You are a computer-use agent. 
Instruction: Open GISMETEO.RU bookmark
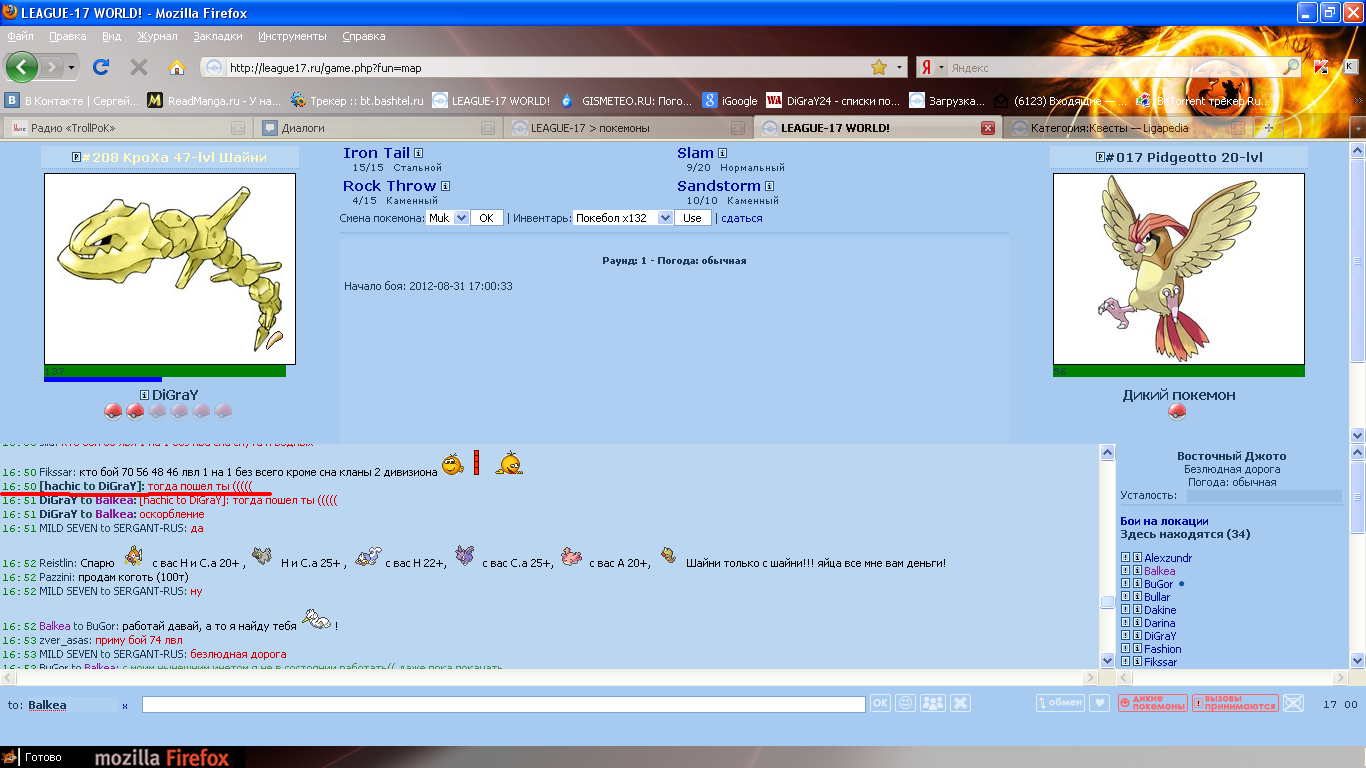point(626,100)
